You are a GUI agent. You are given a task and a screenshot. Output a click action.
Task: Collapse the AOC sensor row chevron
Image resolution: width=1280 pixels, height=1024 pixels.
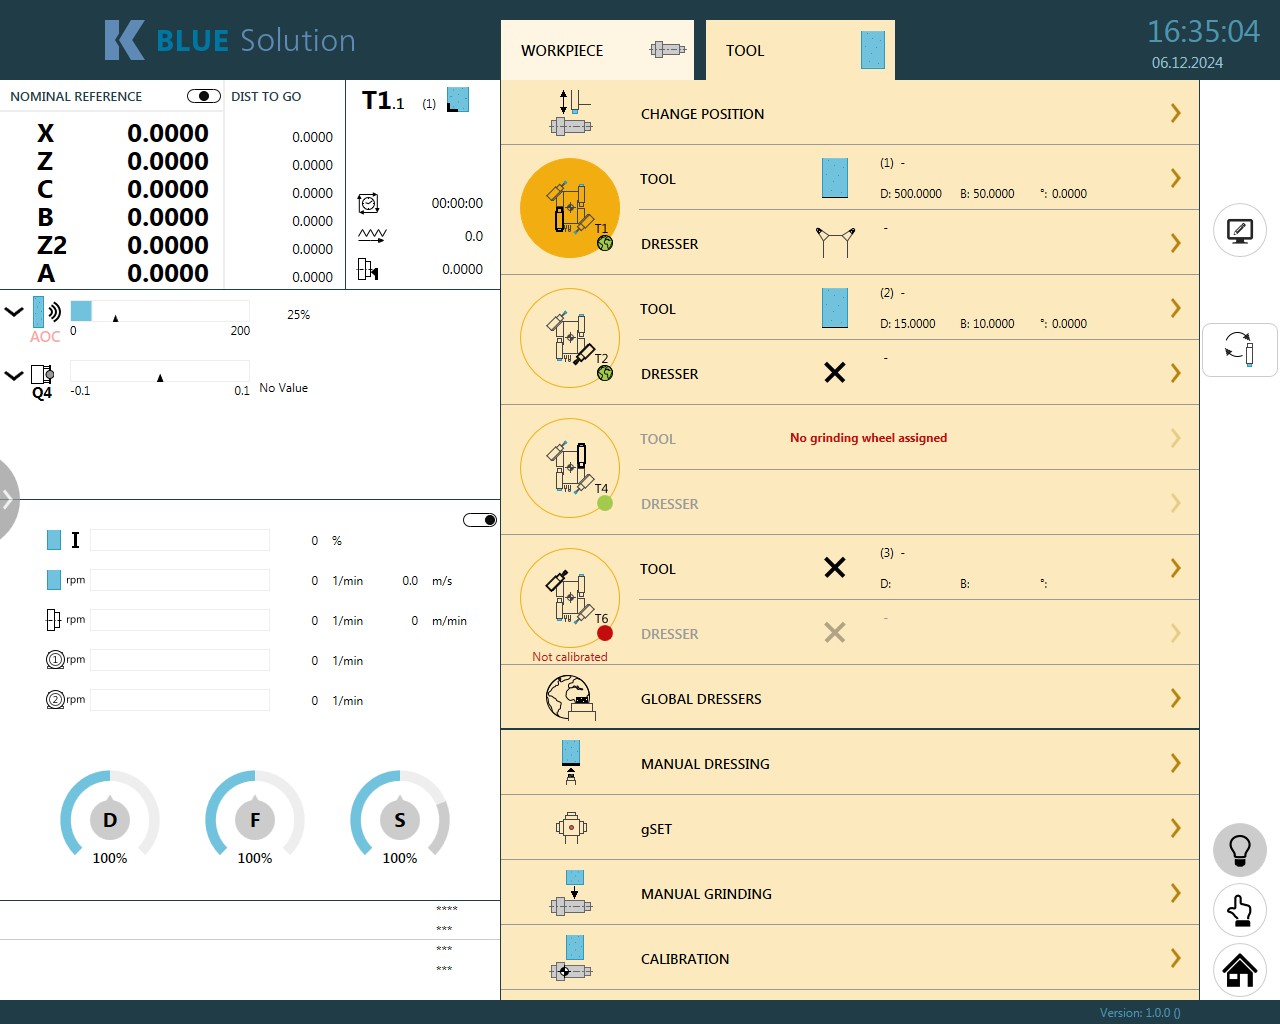tap(14, 312)
